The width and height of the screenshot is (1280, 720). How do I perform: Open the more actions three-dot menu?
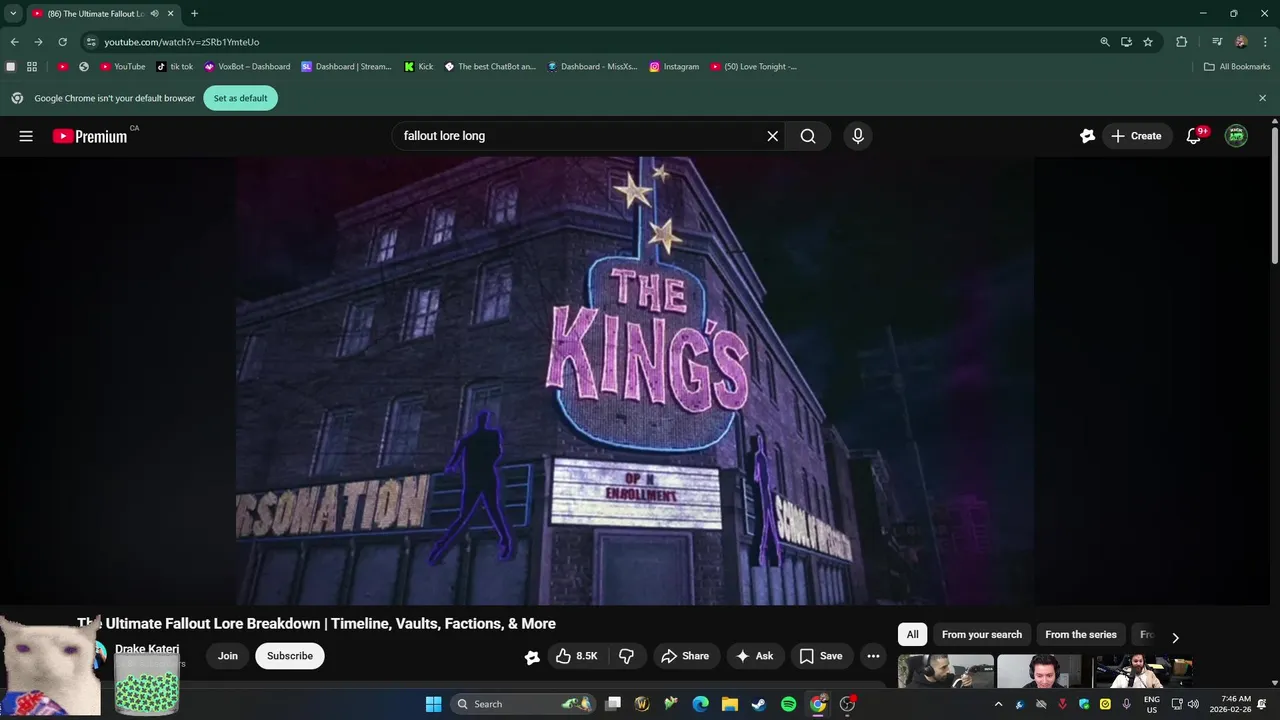[873, 656]
